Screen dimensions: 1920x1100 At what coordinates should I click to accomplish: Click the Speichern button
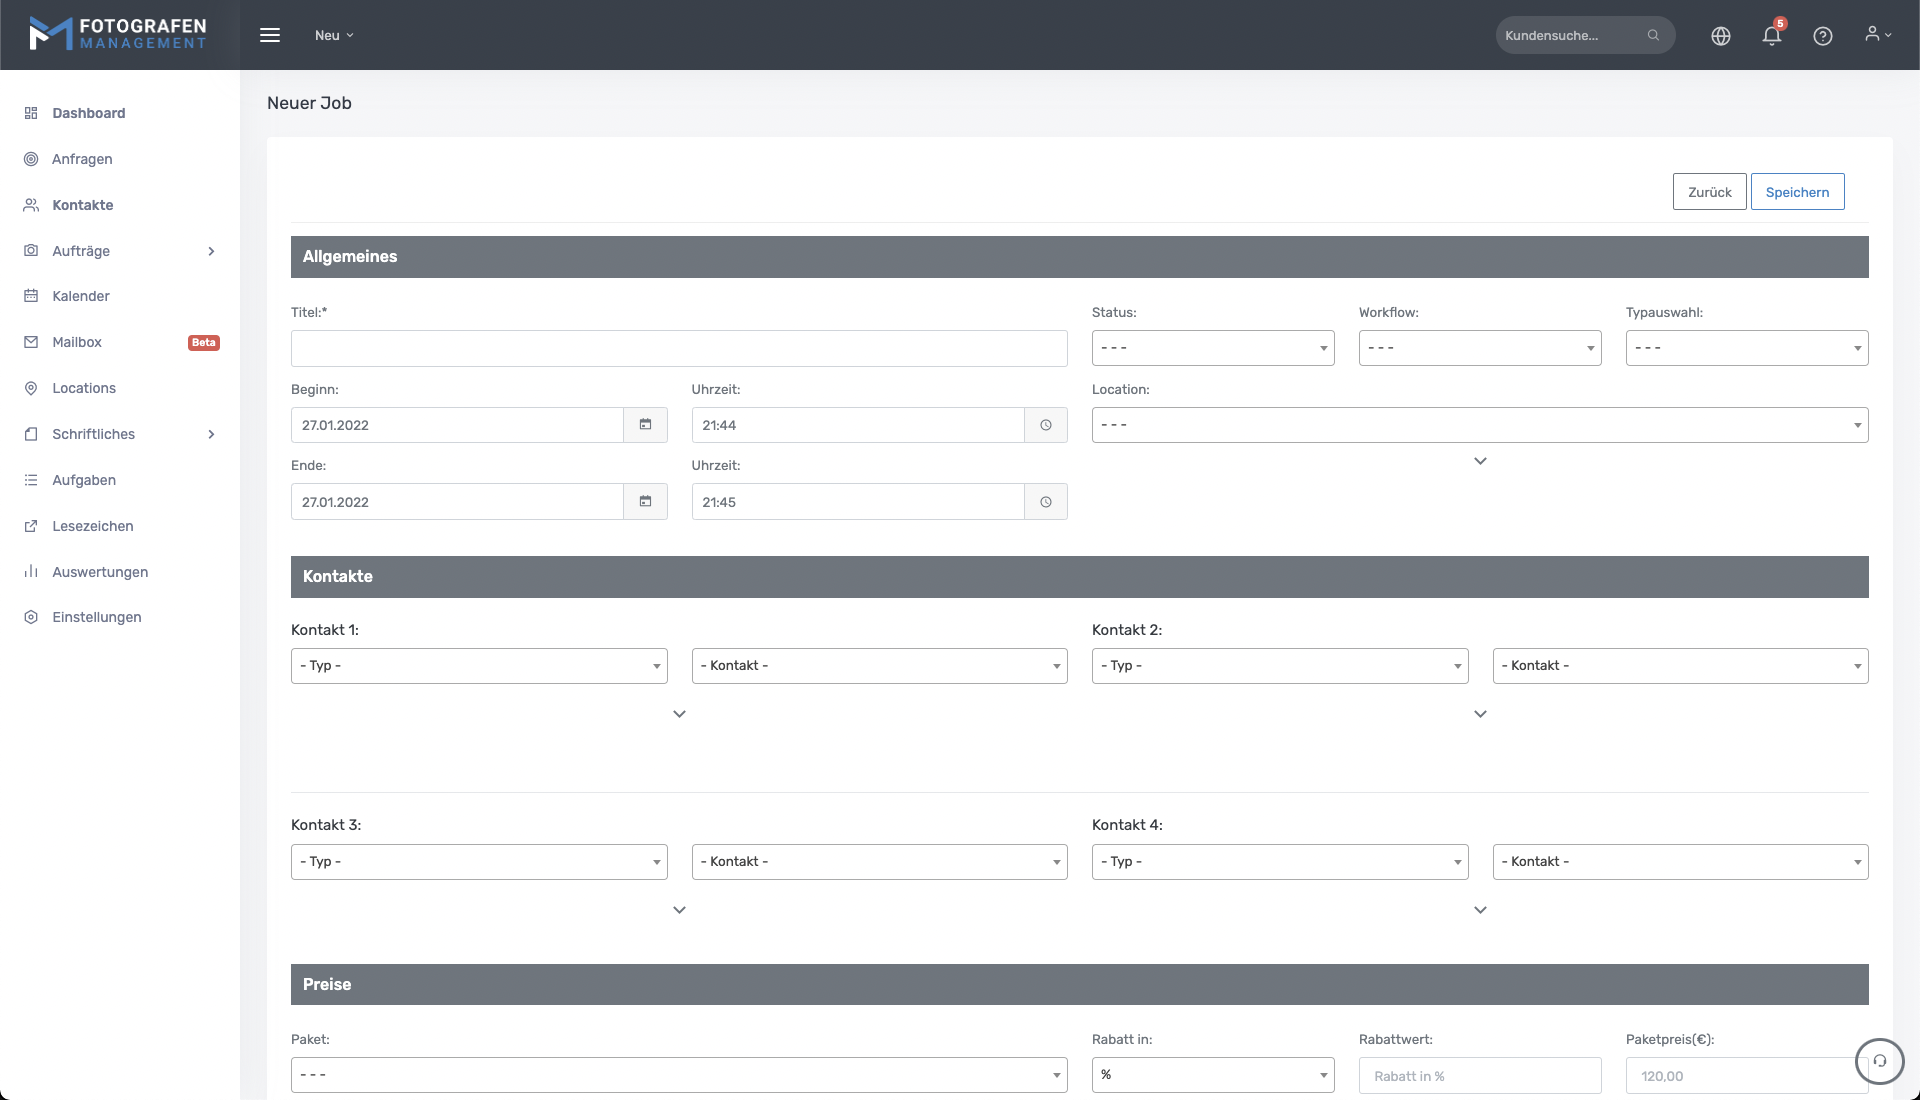(x=1796, y=192)
